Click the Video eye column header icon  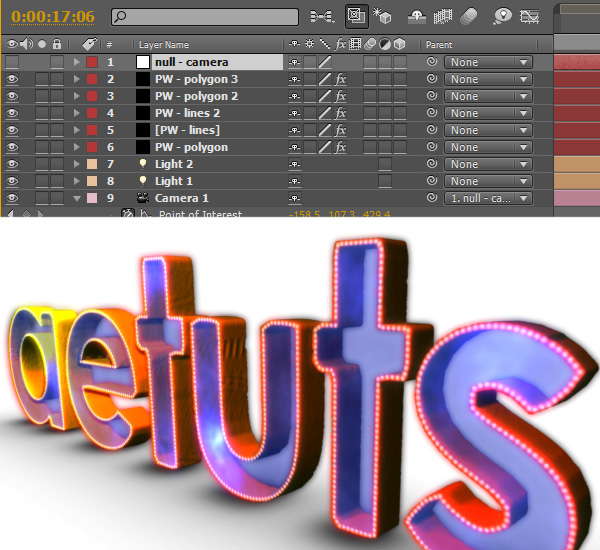click(12, 44)
